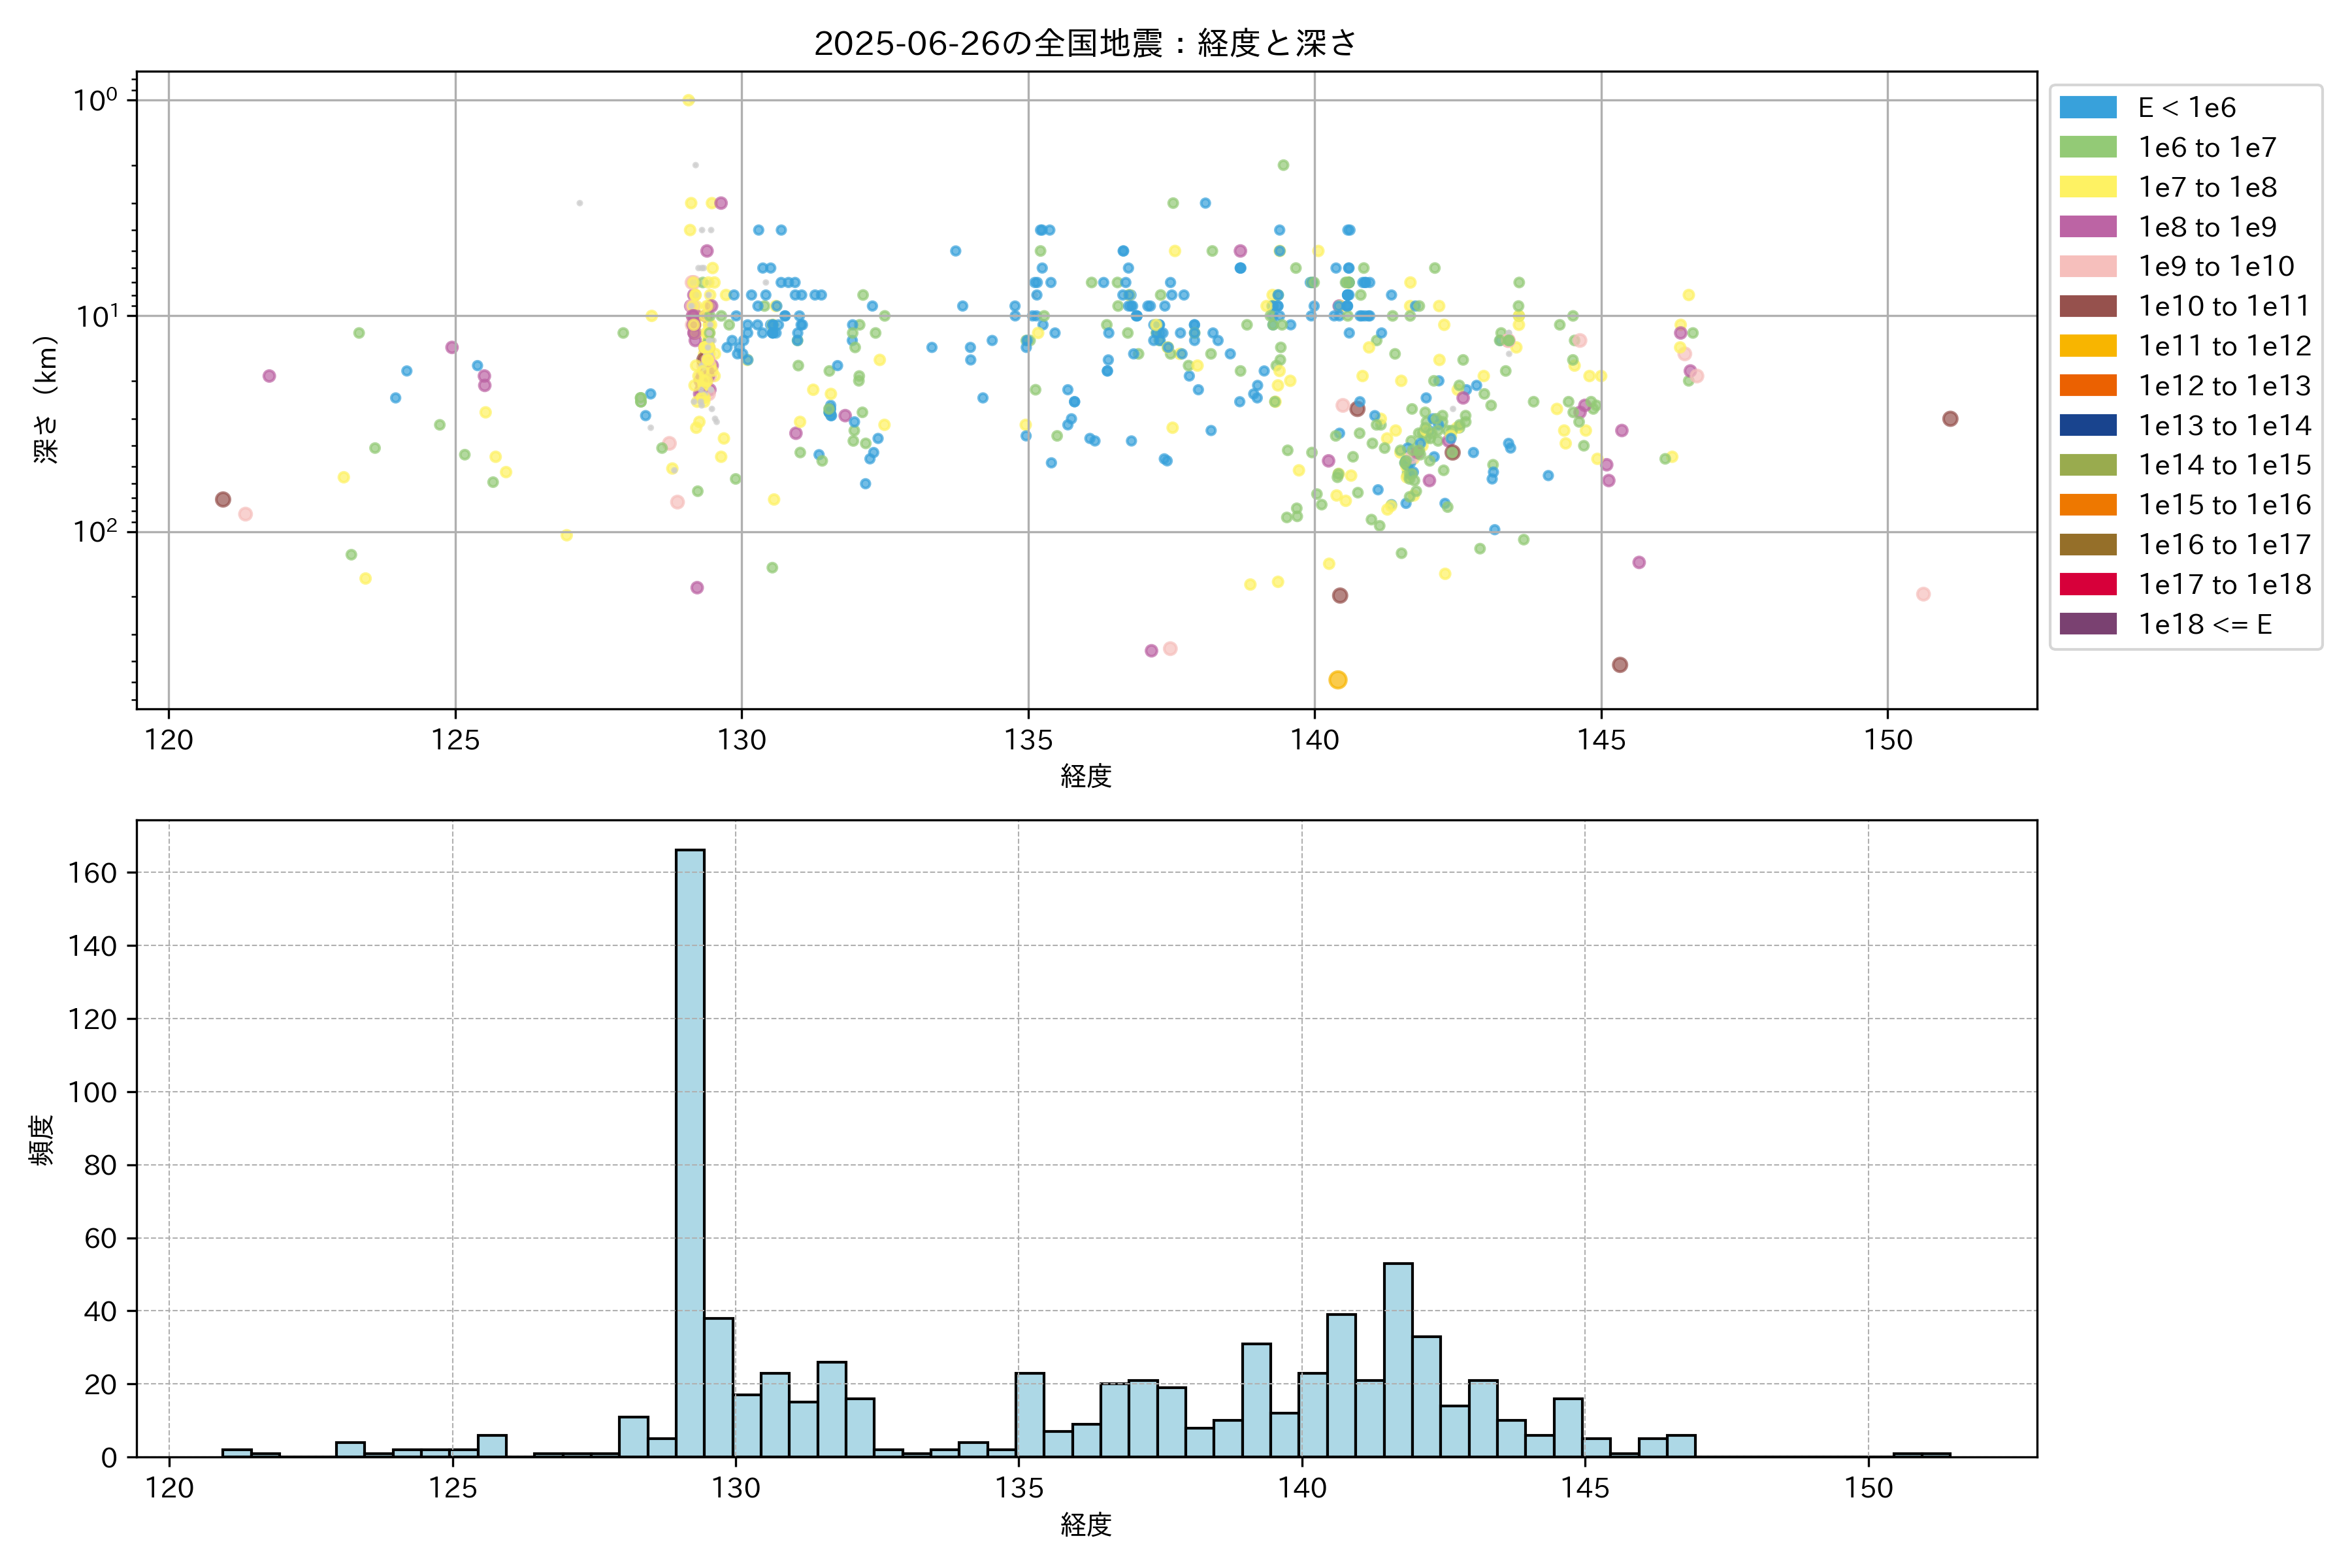Click the red '1e17 to 1e18' legend swatch
Image resolution: width=2352 pixels, height=1568 pixels.
click(x=2087, y=584)
